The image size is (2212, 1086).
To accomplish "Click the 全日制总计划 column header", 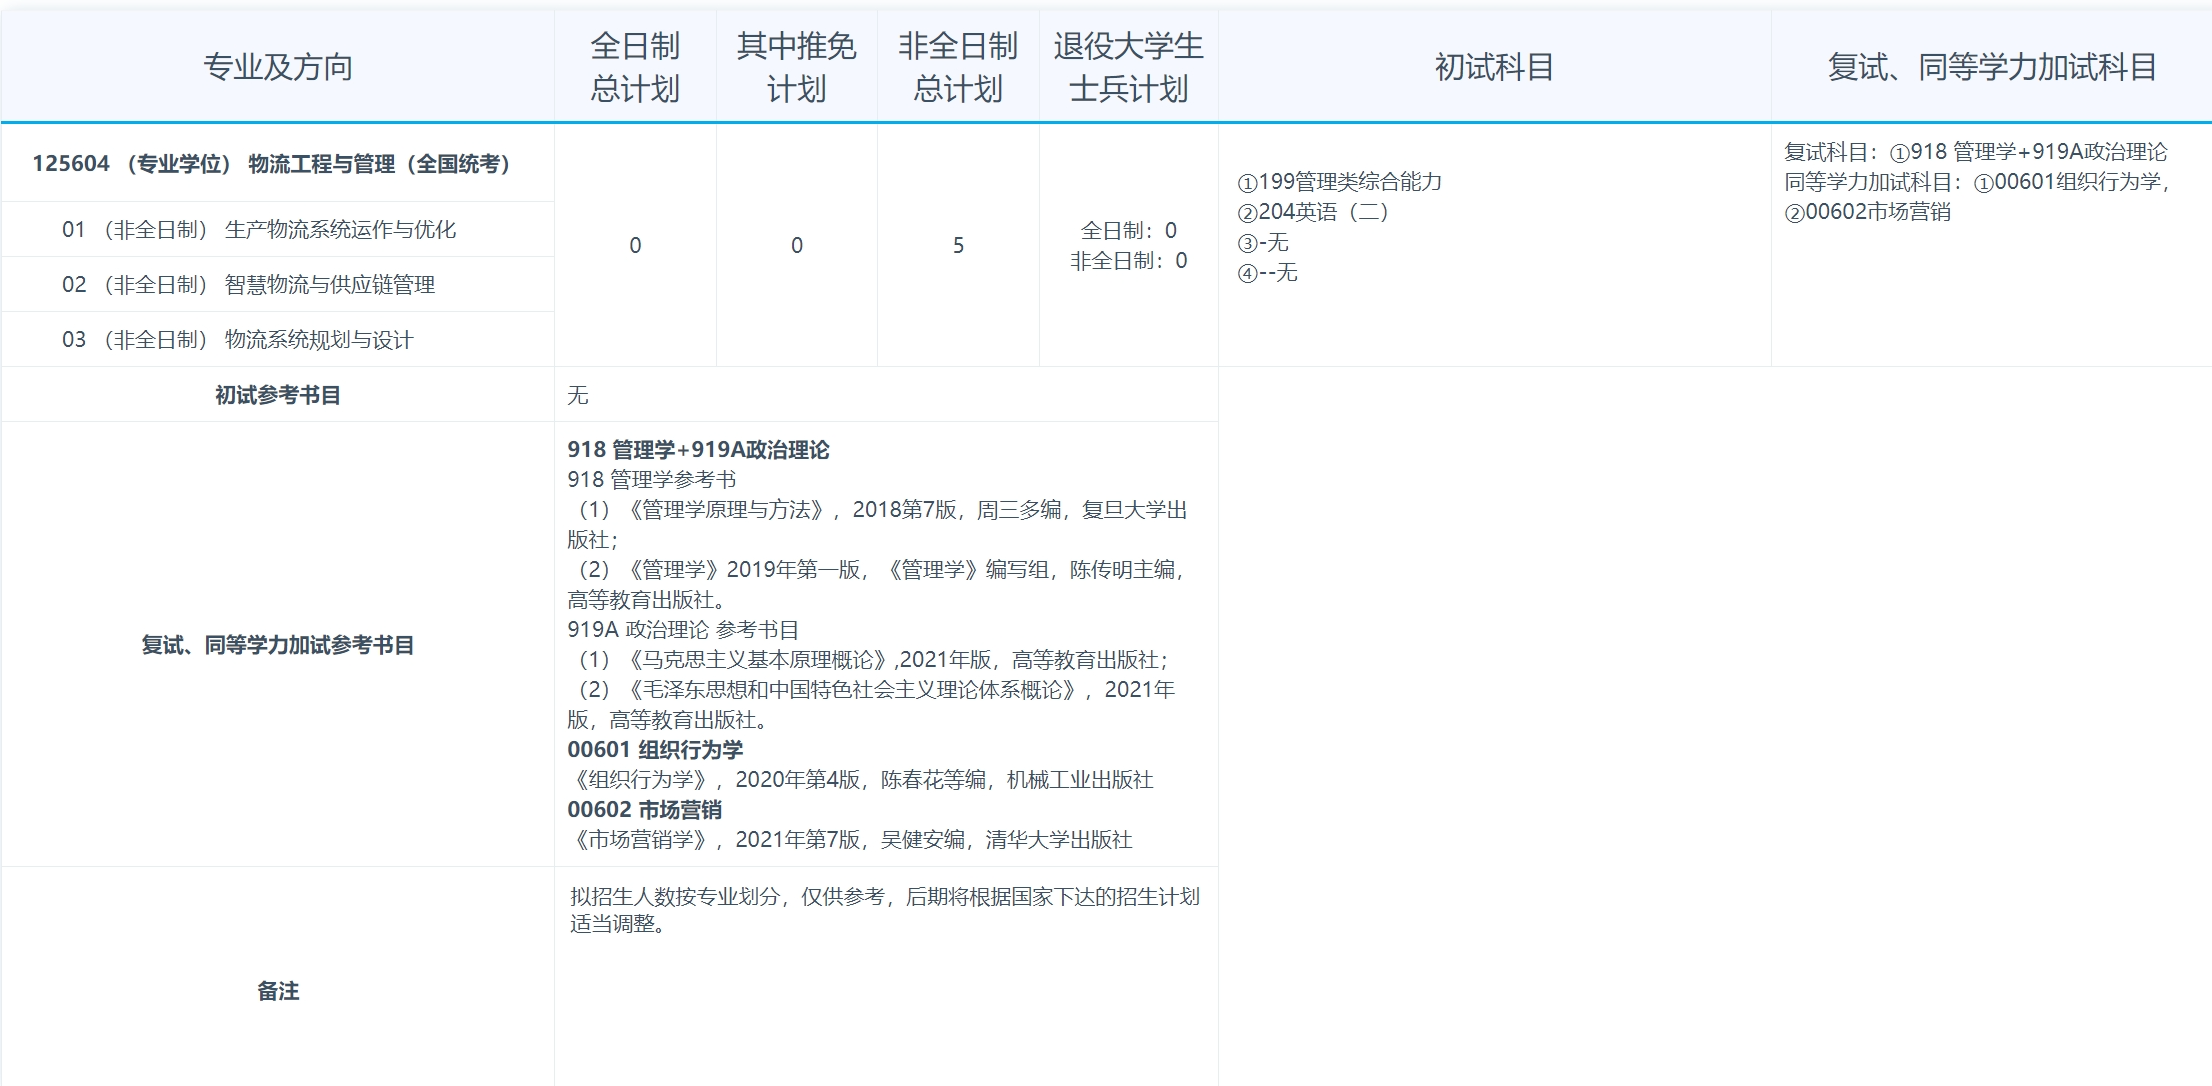I will (x=634, y=64).
